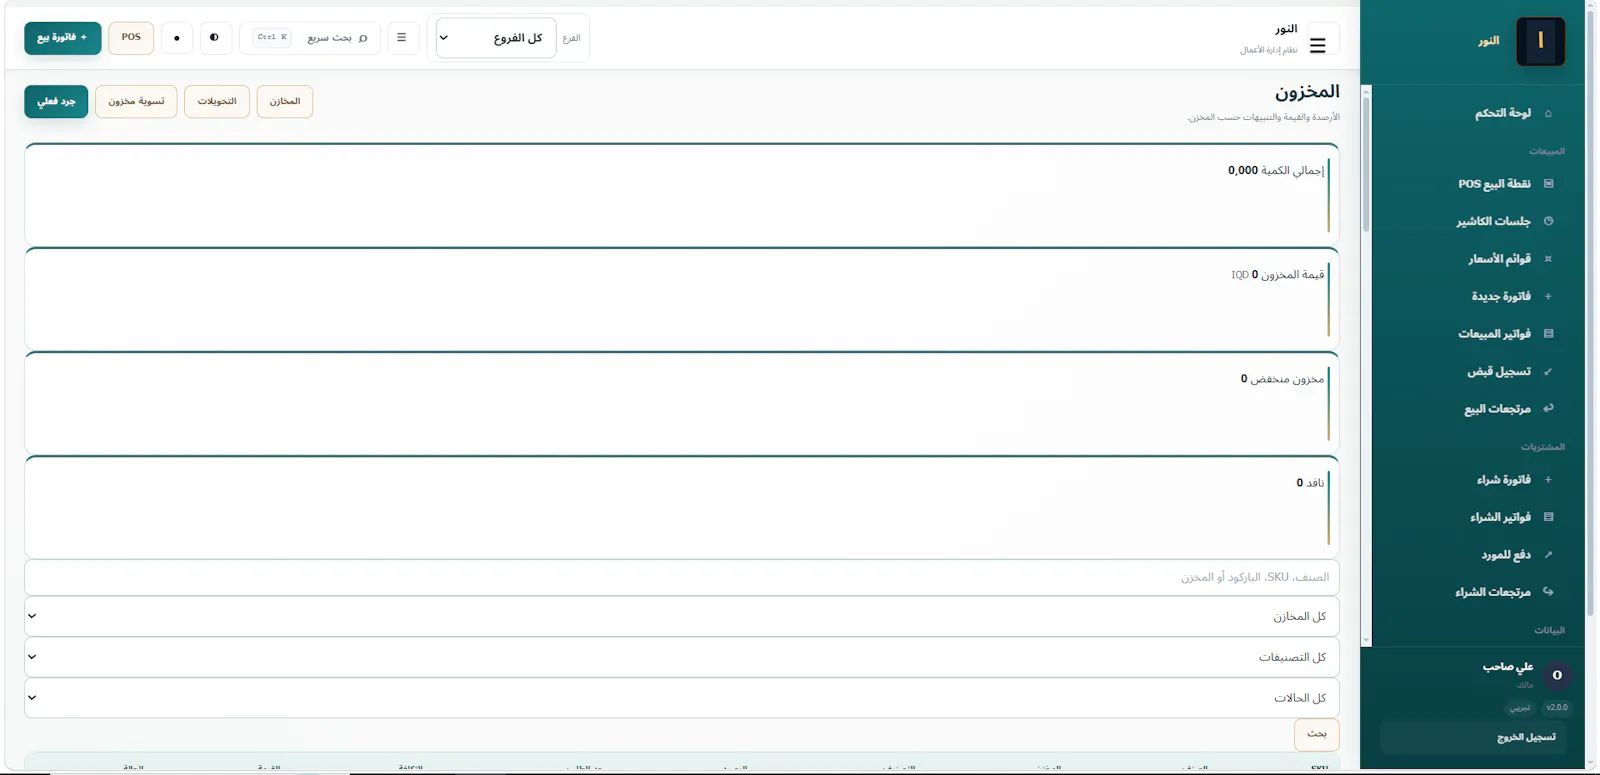Expand the كل التصنيفات category filter
Screen dimensions: 1600x775
(x=682, y=657)
